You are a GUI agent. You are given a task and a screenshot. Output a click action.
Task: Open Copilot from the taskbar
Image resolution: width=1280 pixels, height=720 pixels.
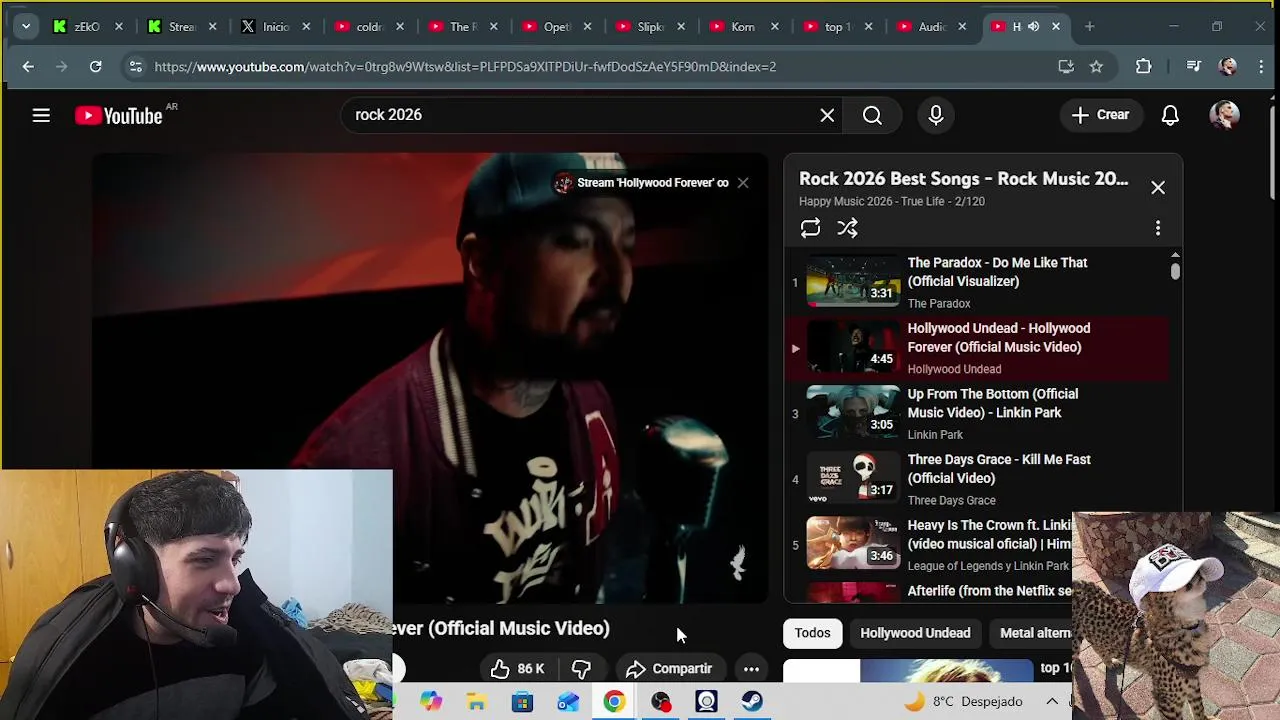[x=431, y=702]
